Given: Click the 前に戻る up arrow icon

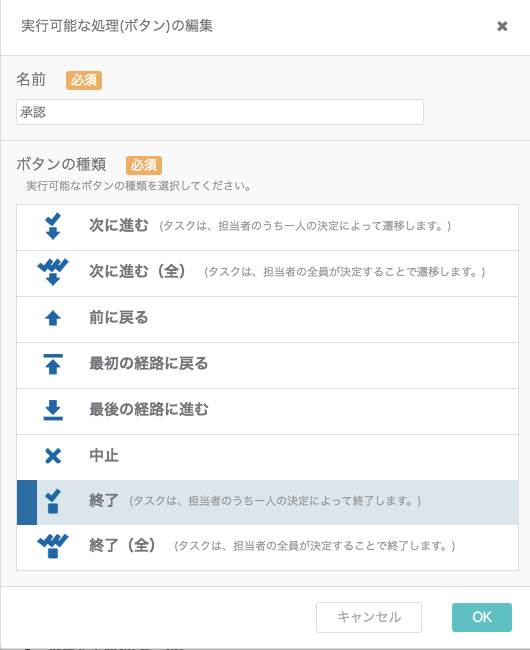Looking at the screenshot, I should click(53, 318).
